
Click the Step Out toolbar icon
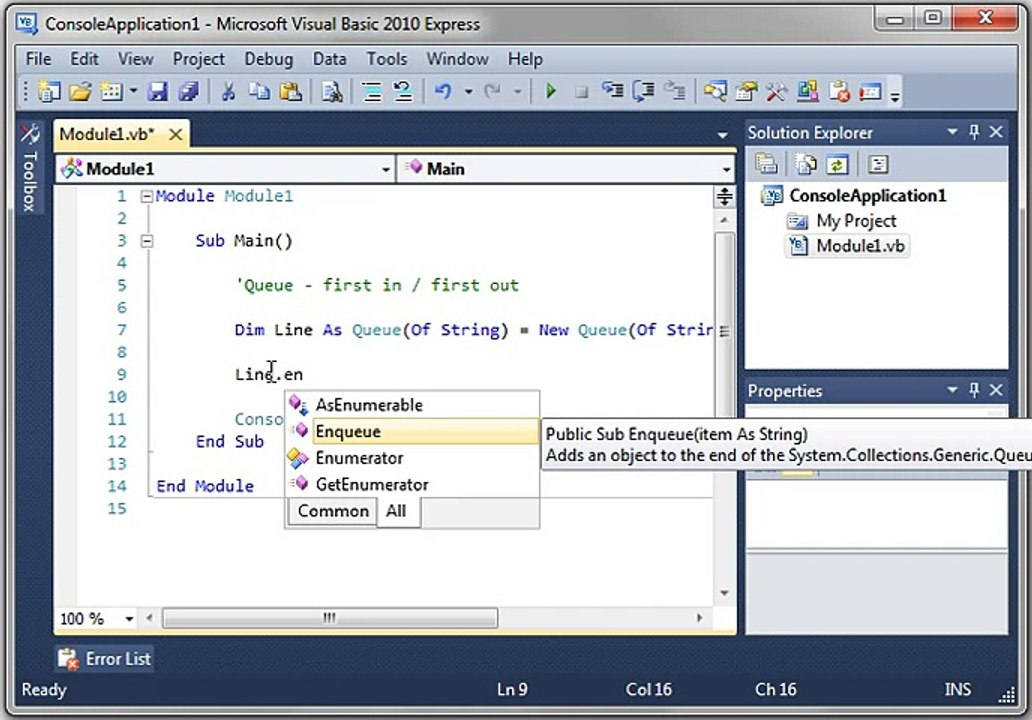coord(674,91)
